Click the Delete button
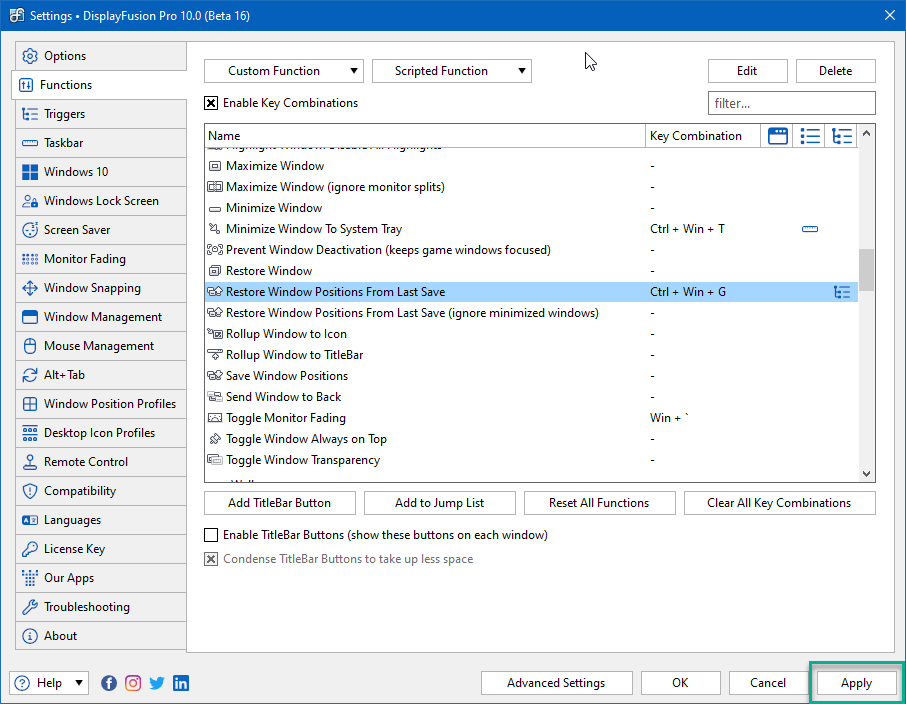Screen dimensions: 906x704 coord(836,71)
